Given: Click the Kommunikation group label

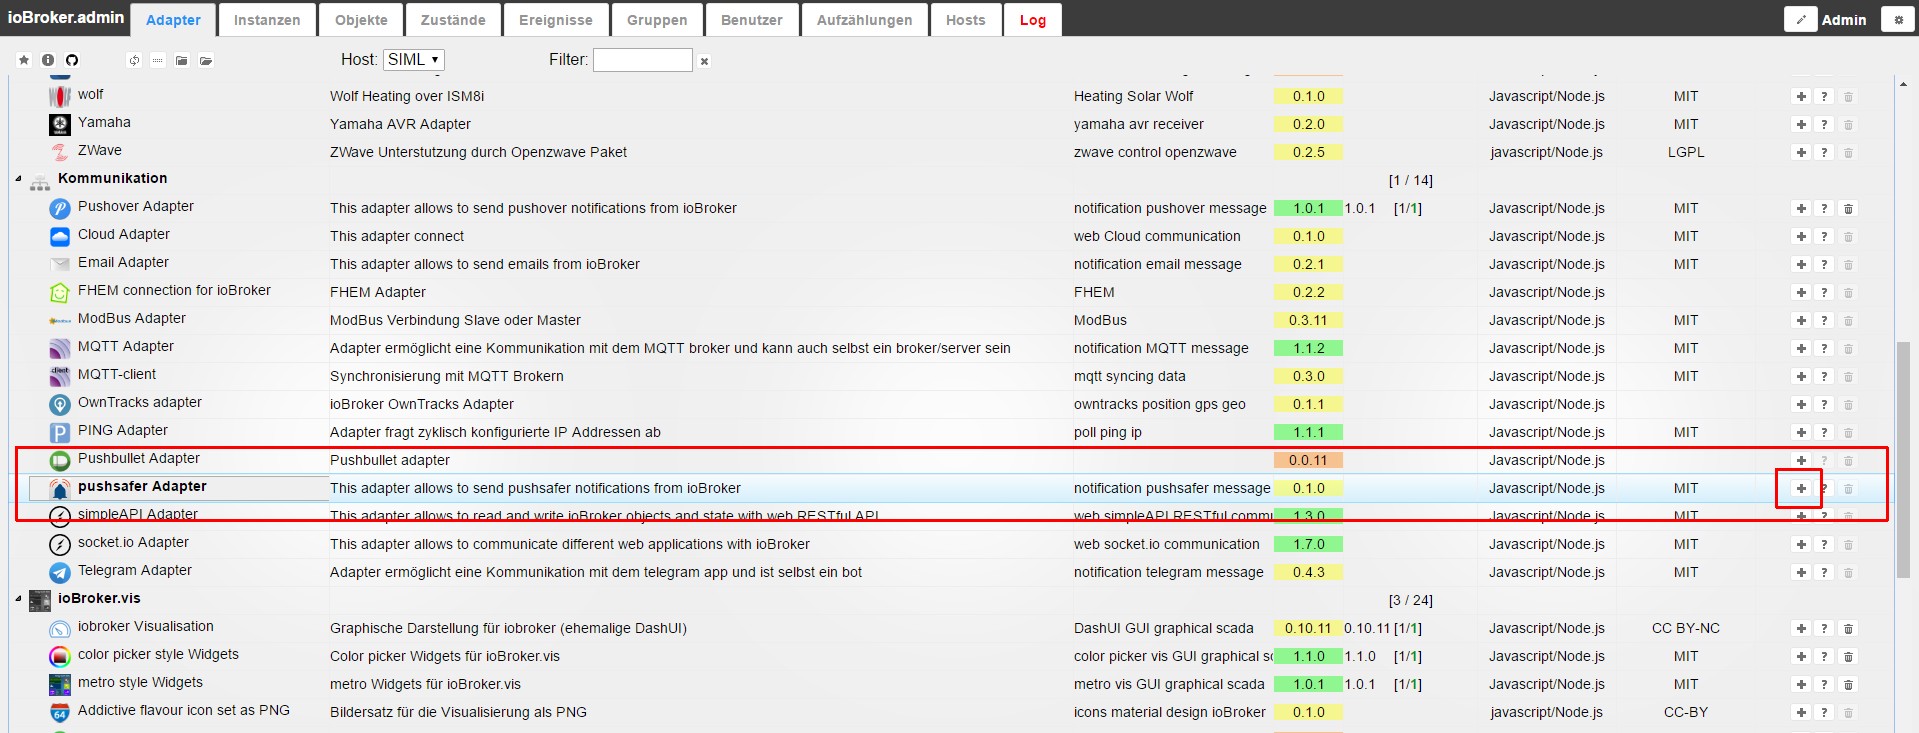Looking at the screenshot, I should [113, 178].
